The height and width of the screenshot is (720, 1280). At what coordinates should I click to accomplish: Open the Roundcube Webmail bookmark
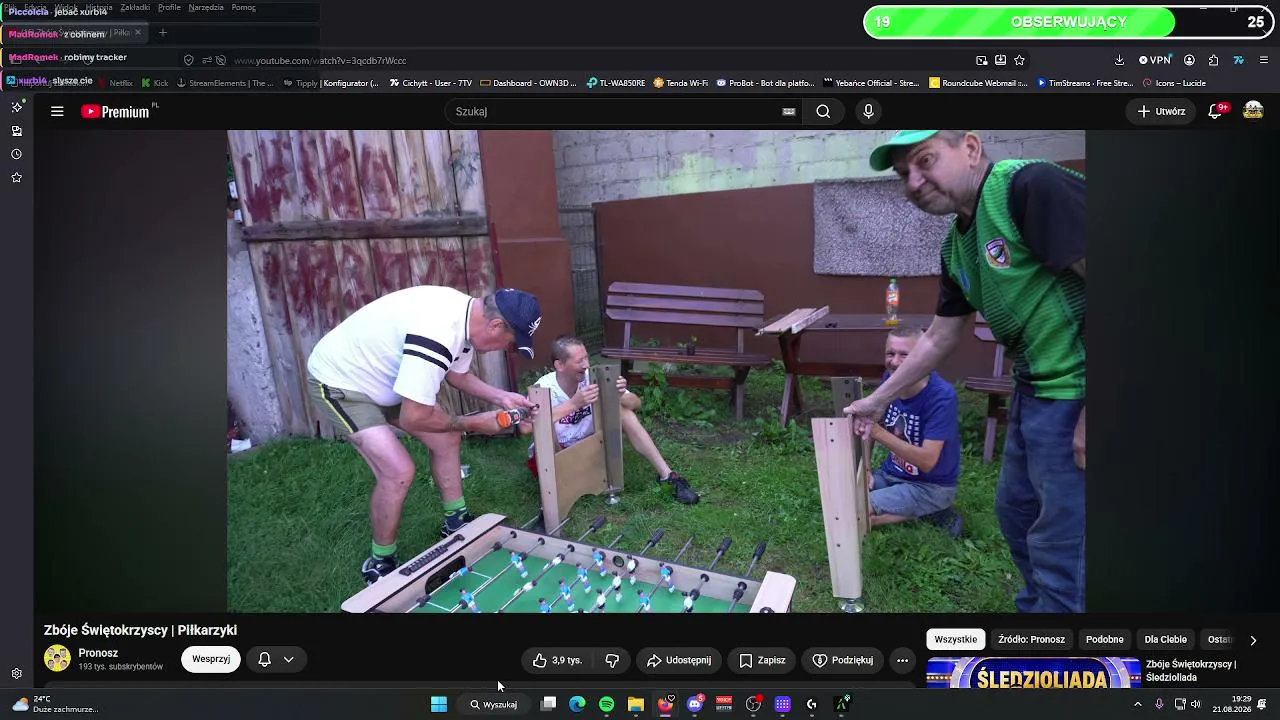click(x=979, y=83)
